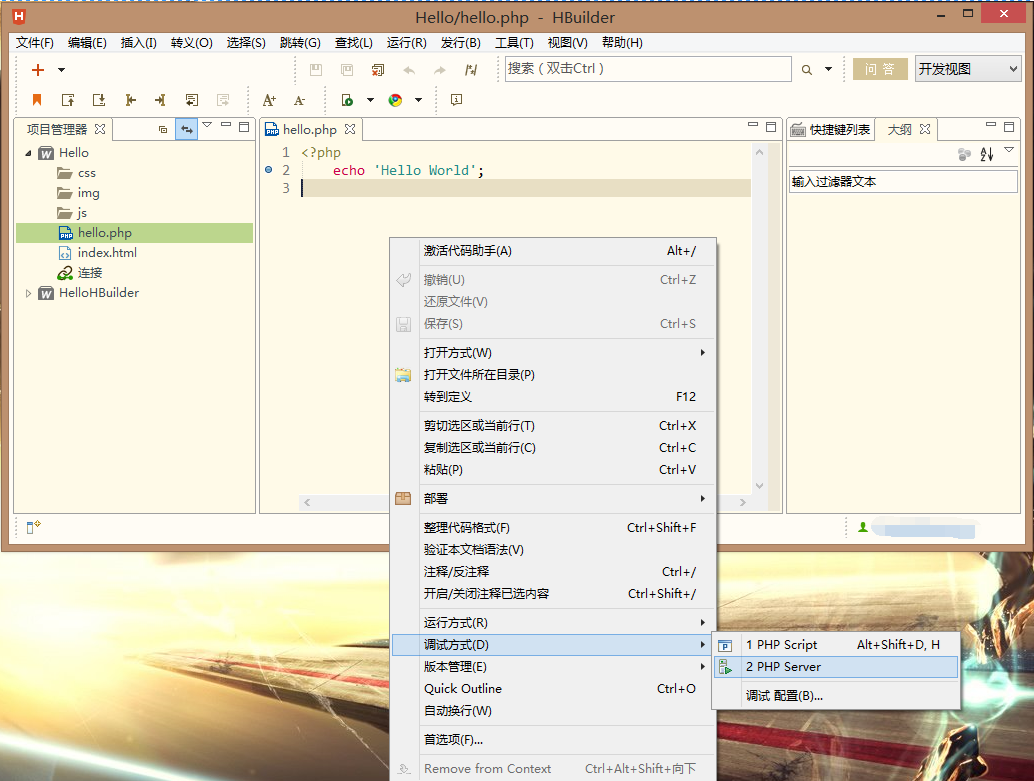Click the jump to line end icon
Viewport: 1034px width, 781px height.
(x=160, y=100)
